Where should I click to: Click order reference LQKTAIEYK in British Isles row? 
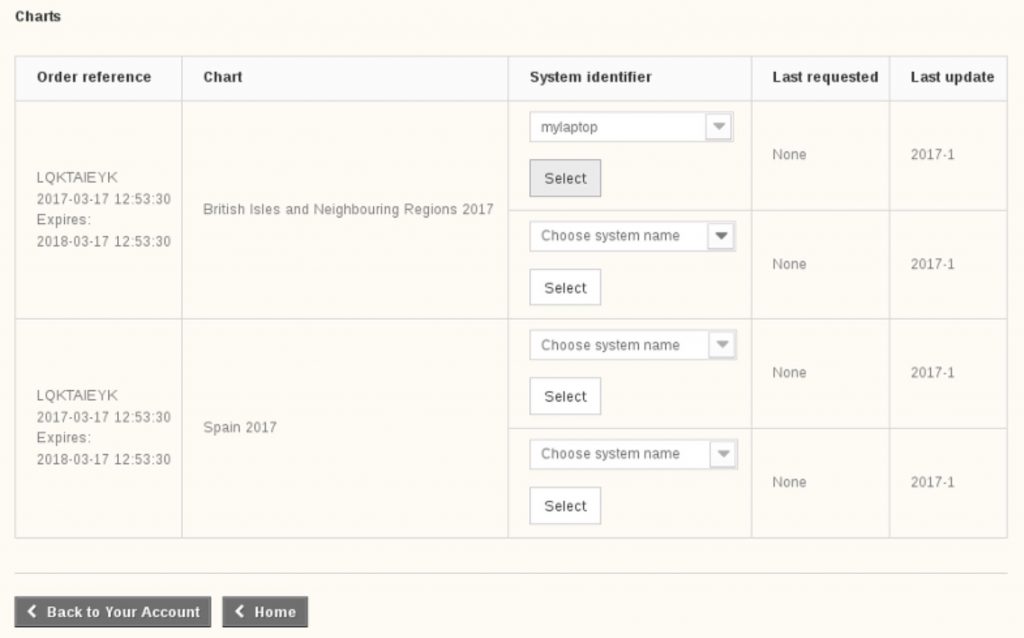point(77,178)
